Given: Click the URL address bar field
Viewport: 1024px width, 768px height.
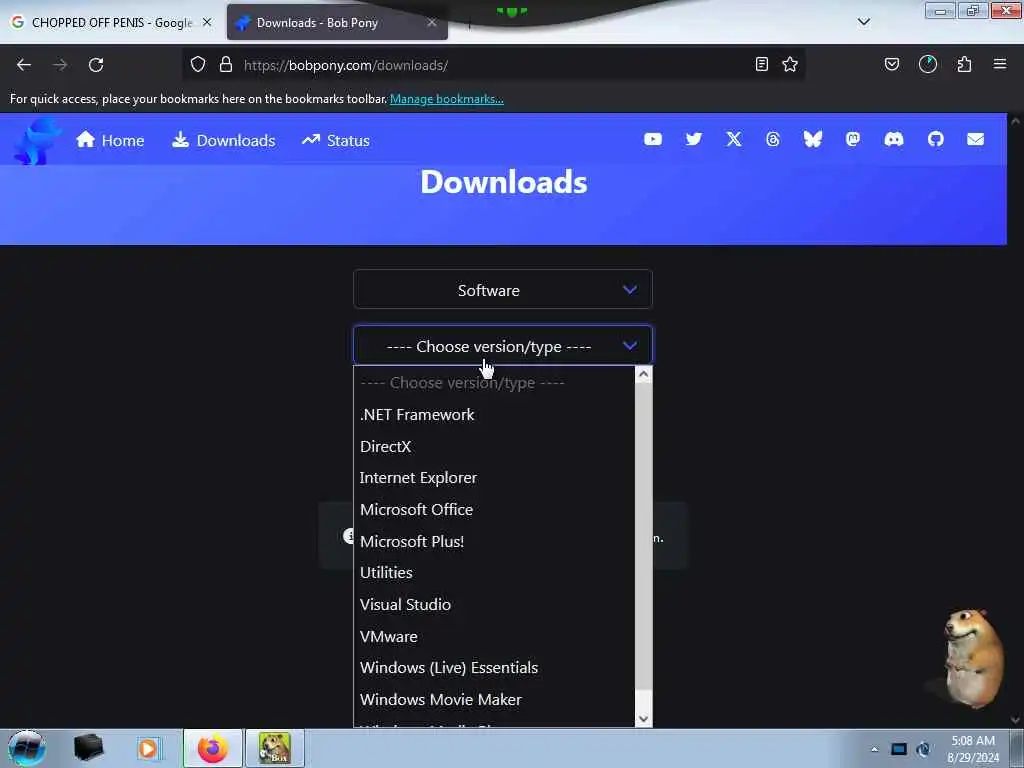Looking at the screenshot, I should point(496,65).
